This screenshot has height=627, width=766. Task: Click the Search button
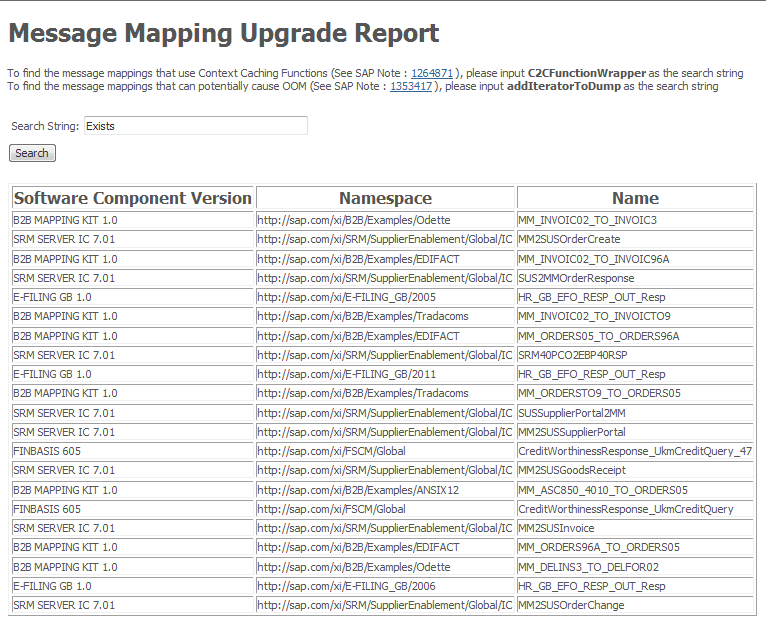(32, 153)
